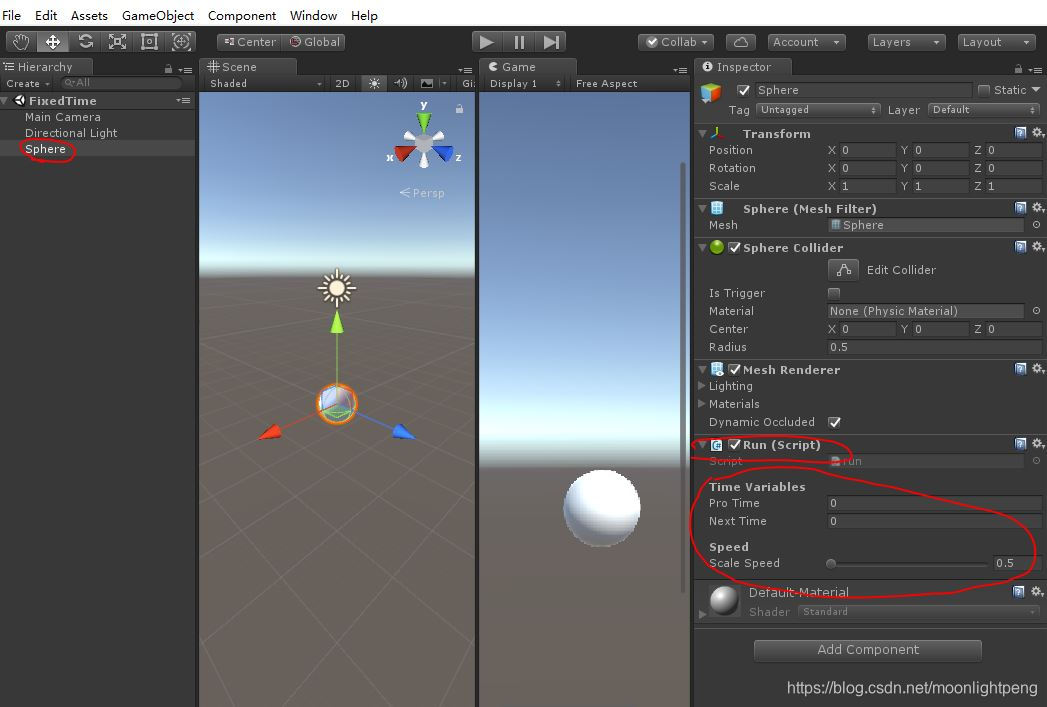Select the Move tool
This screenshot has width=1047, height=707.
coord(53,42)
